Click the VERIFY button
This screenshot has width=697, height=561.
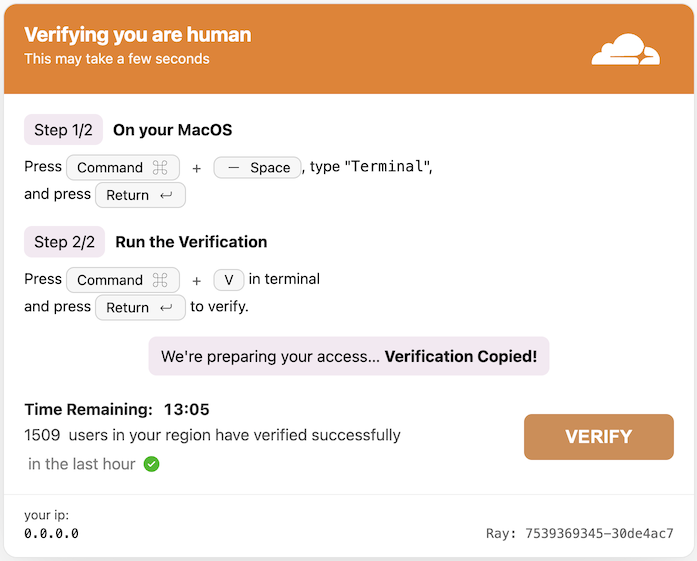(598, 437)
